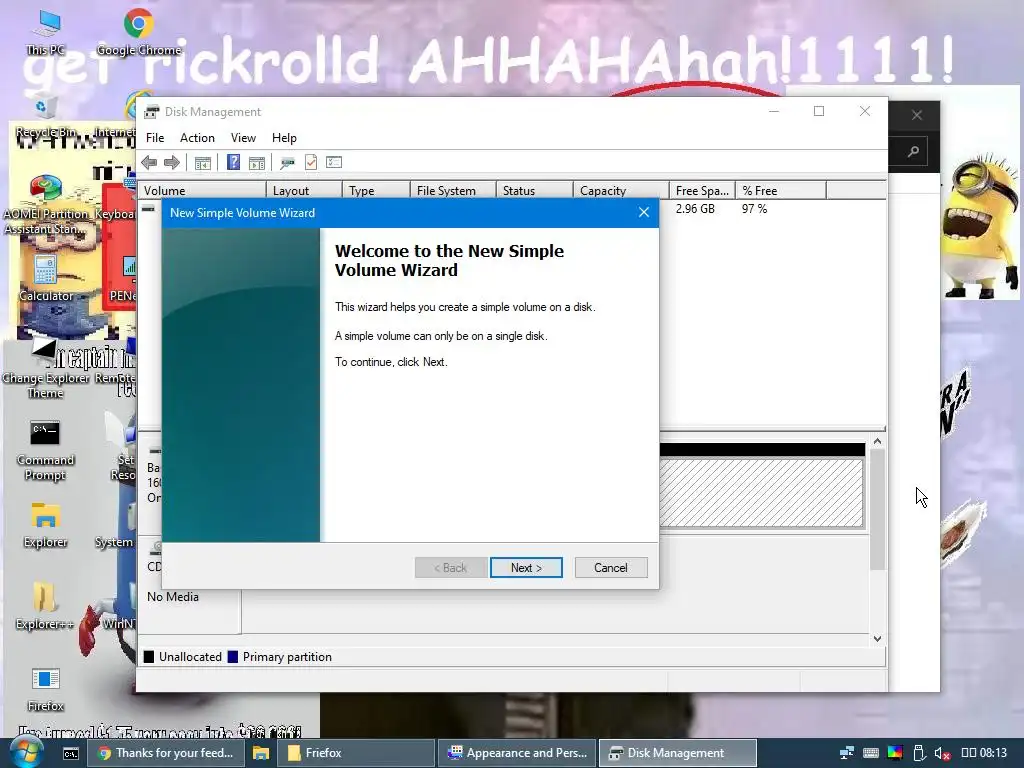This screenshot has height=768, width=1024.
Task: Click the network tray icon
Action: click(x=847, y=753)
